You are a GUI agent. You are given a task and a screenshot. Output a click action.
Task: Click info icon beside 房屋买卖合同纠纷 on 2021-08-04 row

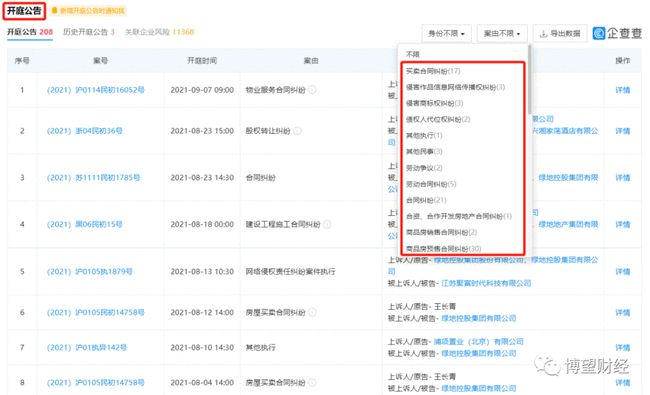coord(312,383)
